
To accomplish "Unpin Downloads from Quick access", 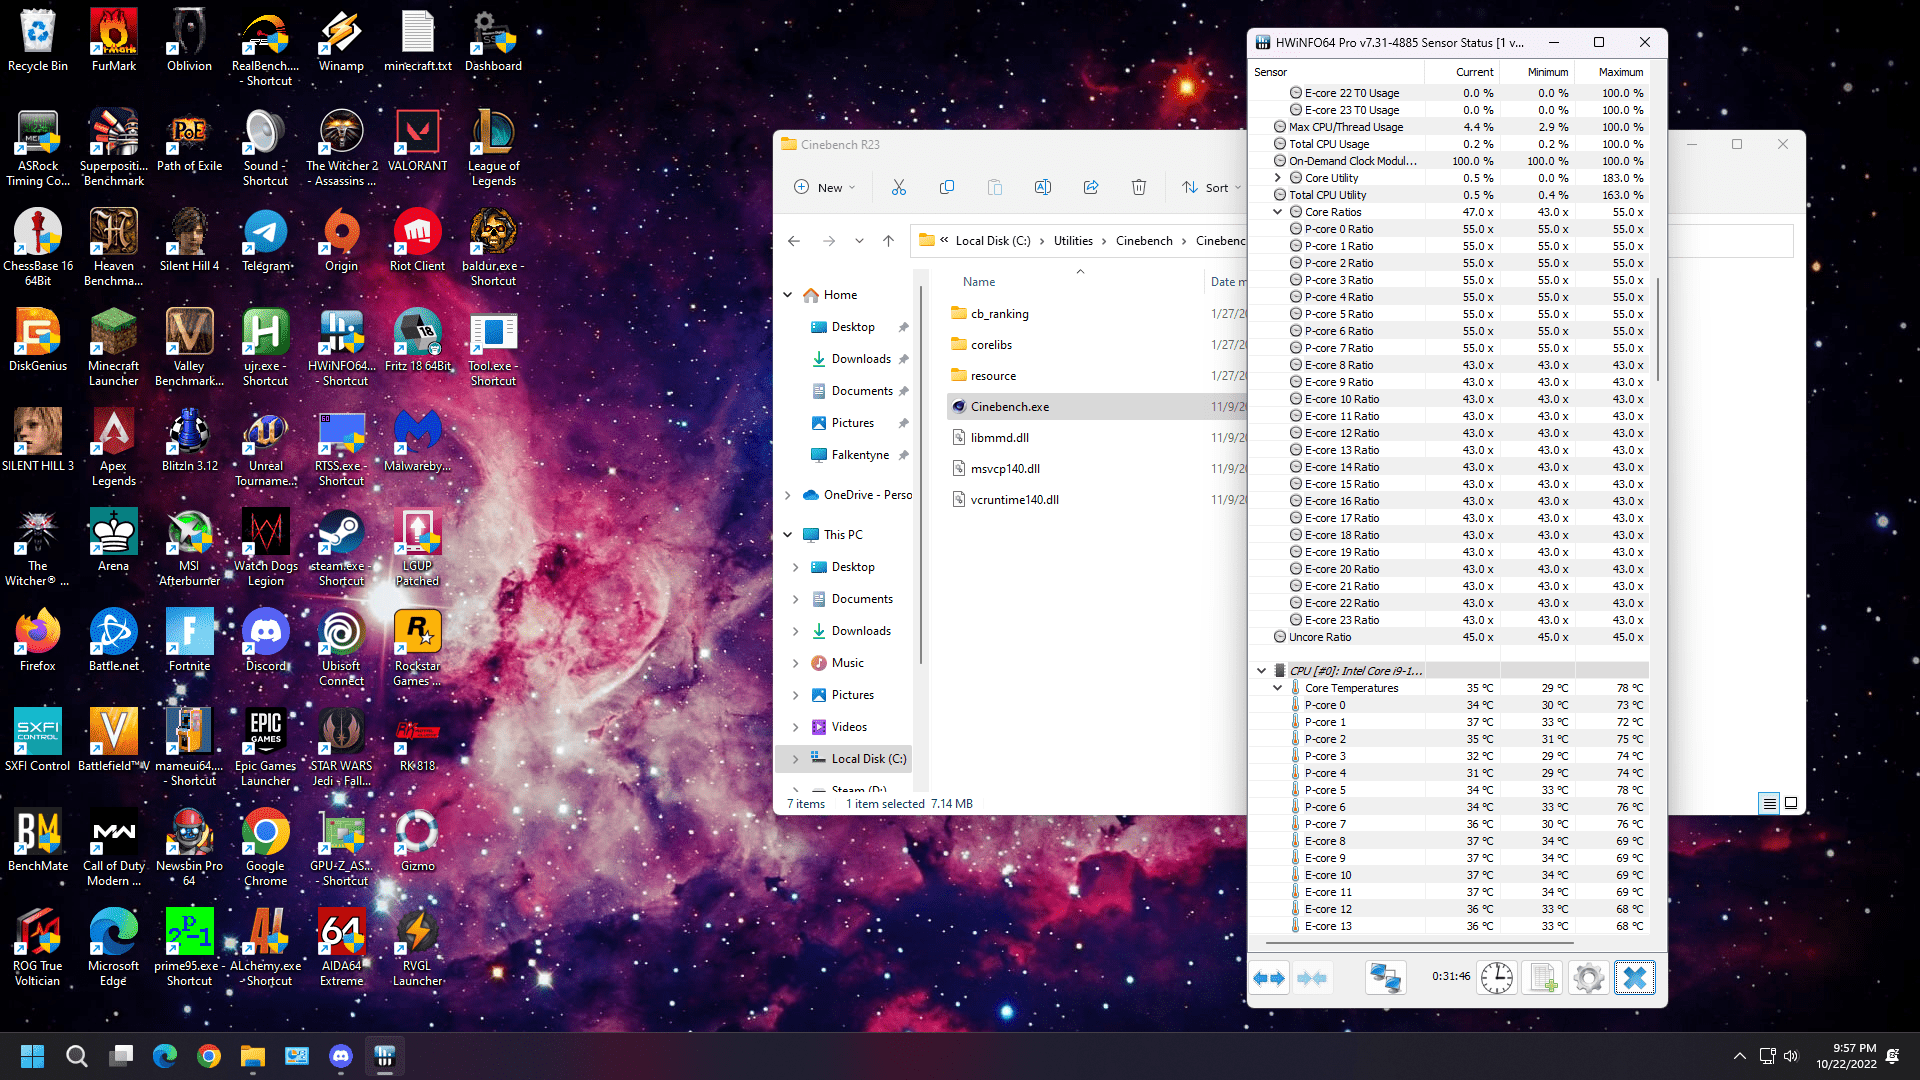I will click(903, 359).
